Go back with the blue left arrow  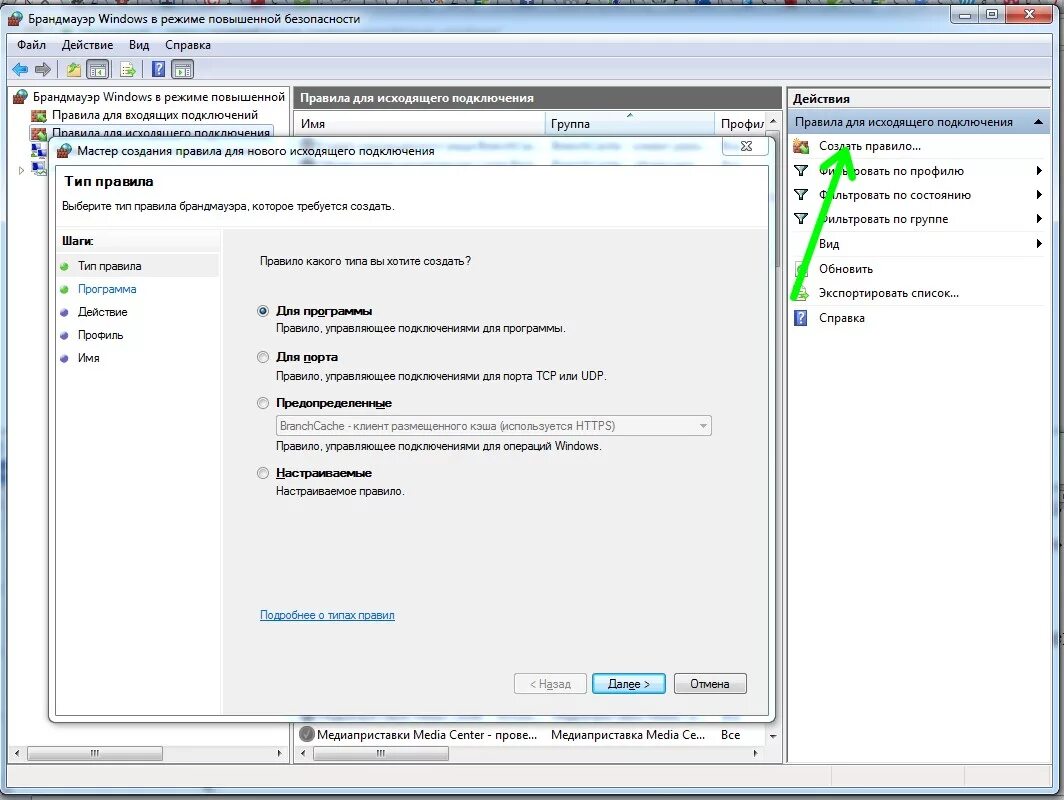pyautogui.click(x=20, y=69)
